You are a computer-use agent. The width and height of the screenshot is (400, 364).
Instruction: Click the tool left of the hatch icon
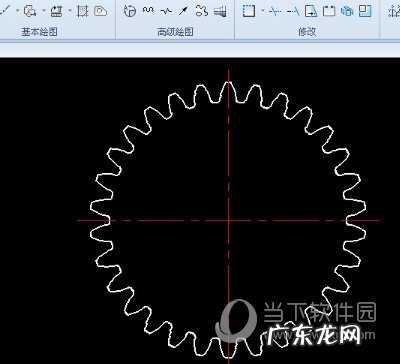point(56,11)
